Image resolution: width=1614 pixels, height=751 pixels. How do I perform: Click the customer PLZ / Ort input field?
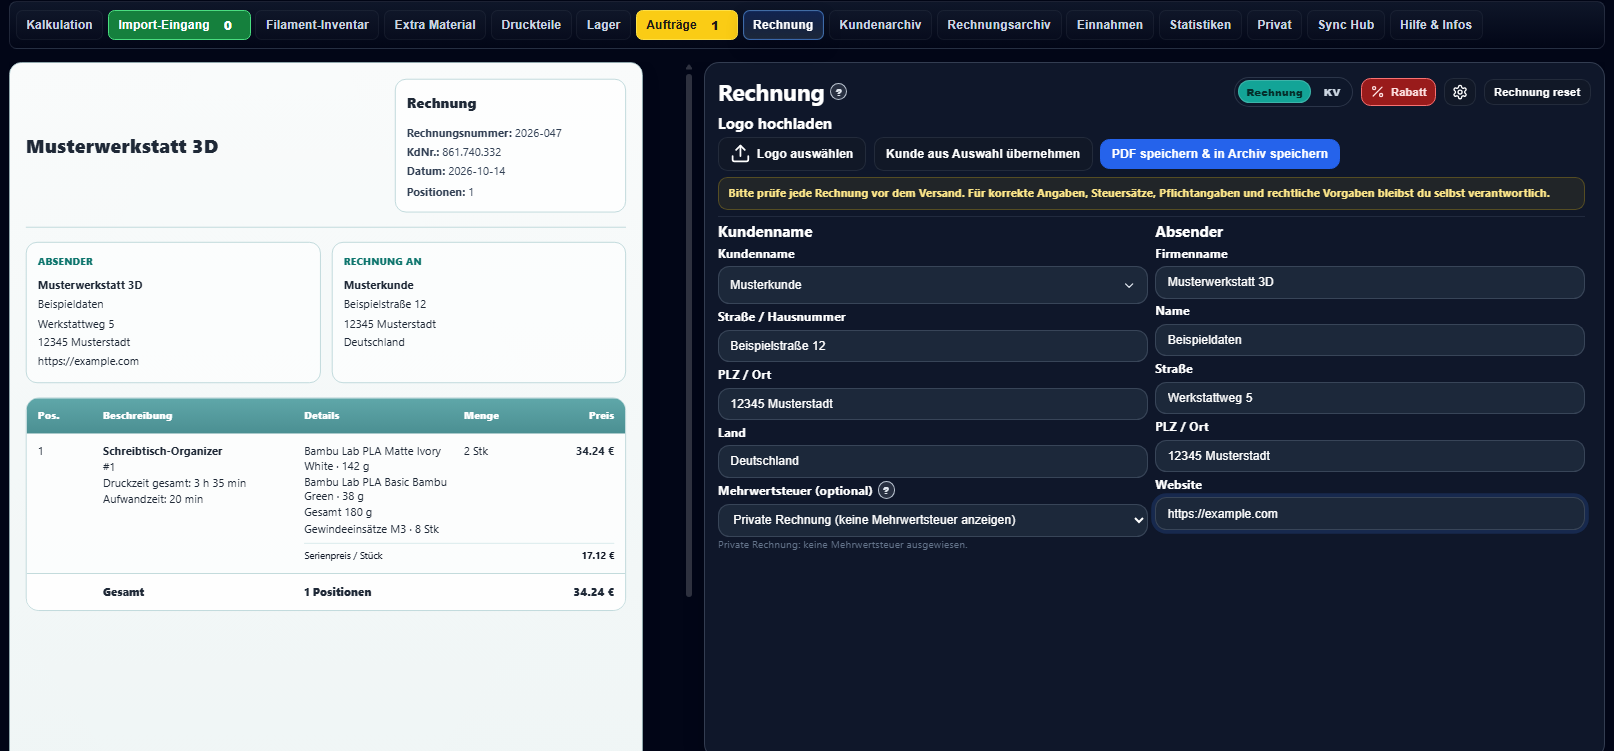(932, 404)
